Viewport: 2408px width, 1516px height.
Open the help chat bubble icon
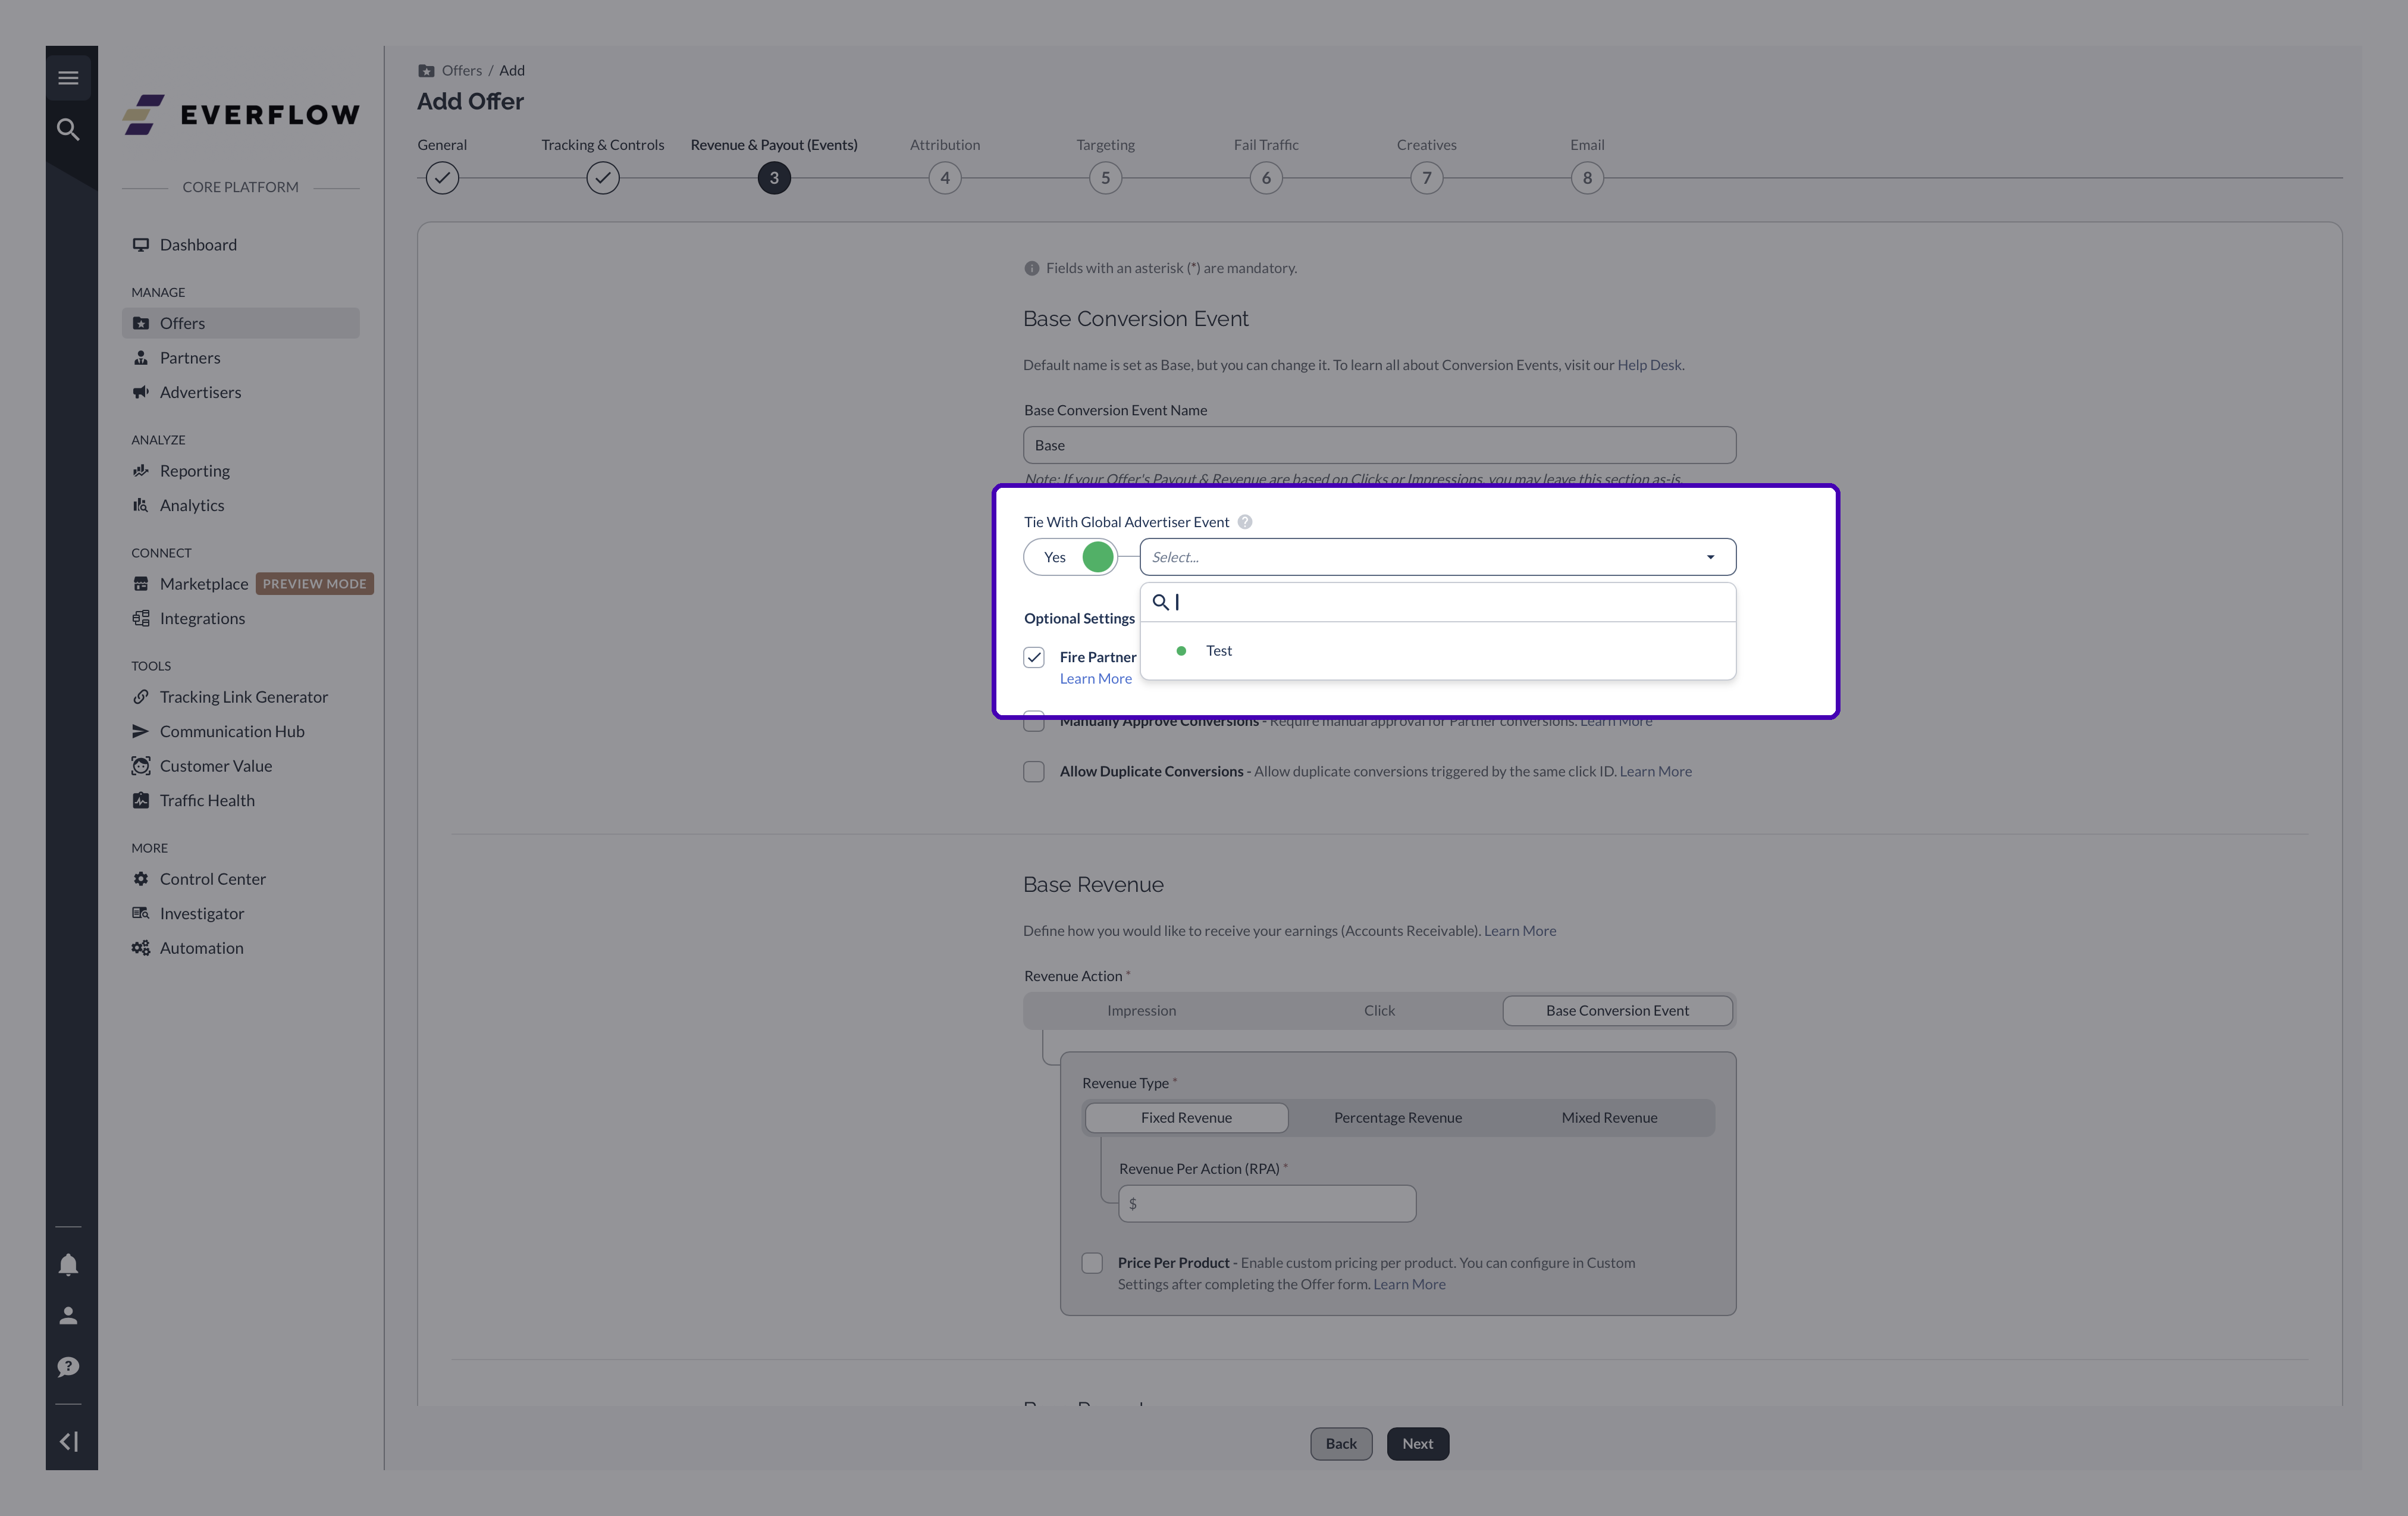68,1367
